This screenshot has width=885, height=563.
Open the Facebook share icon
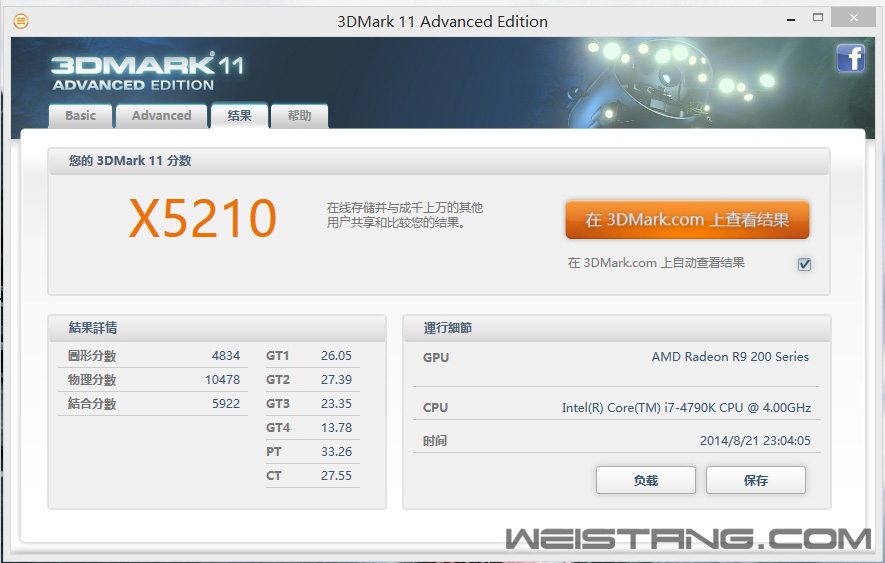(851, 58)
